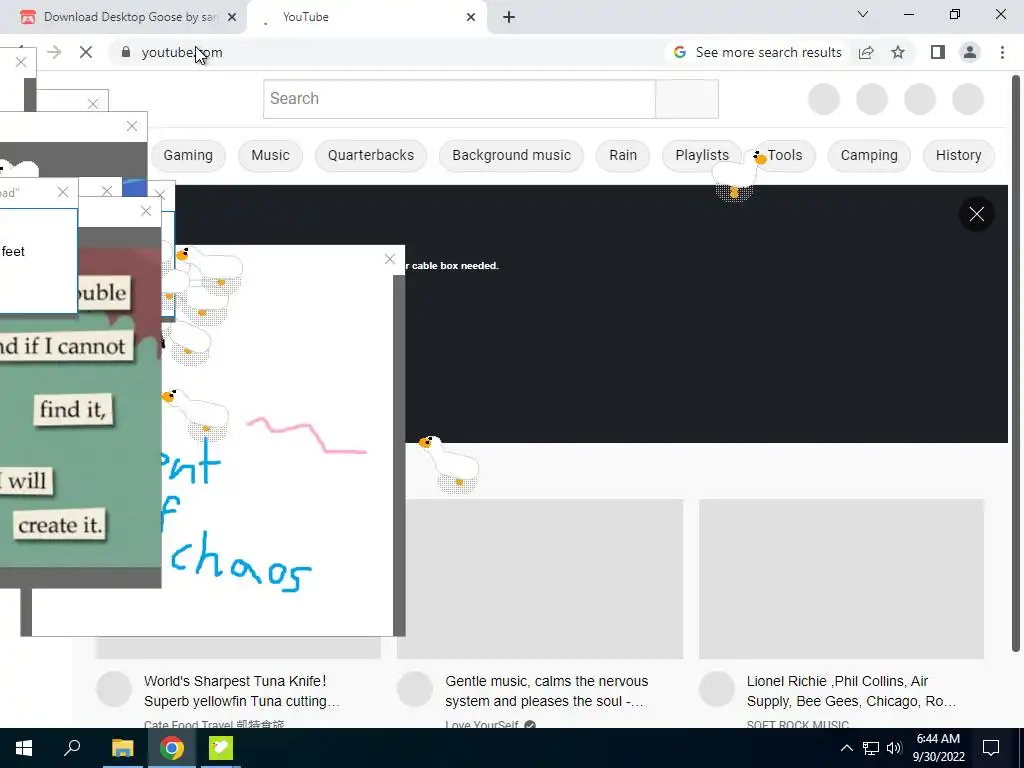Select the Playlists filter chip

(x=702, y=155)
